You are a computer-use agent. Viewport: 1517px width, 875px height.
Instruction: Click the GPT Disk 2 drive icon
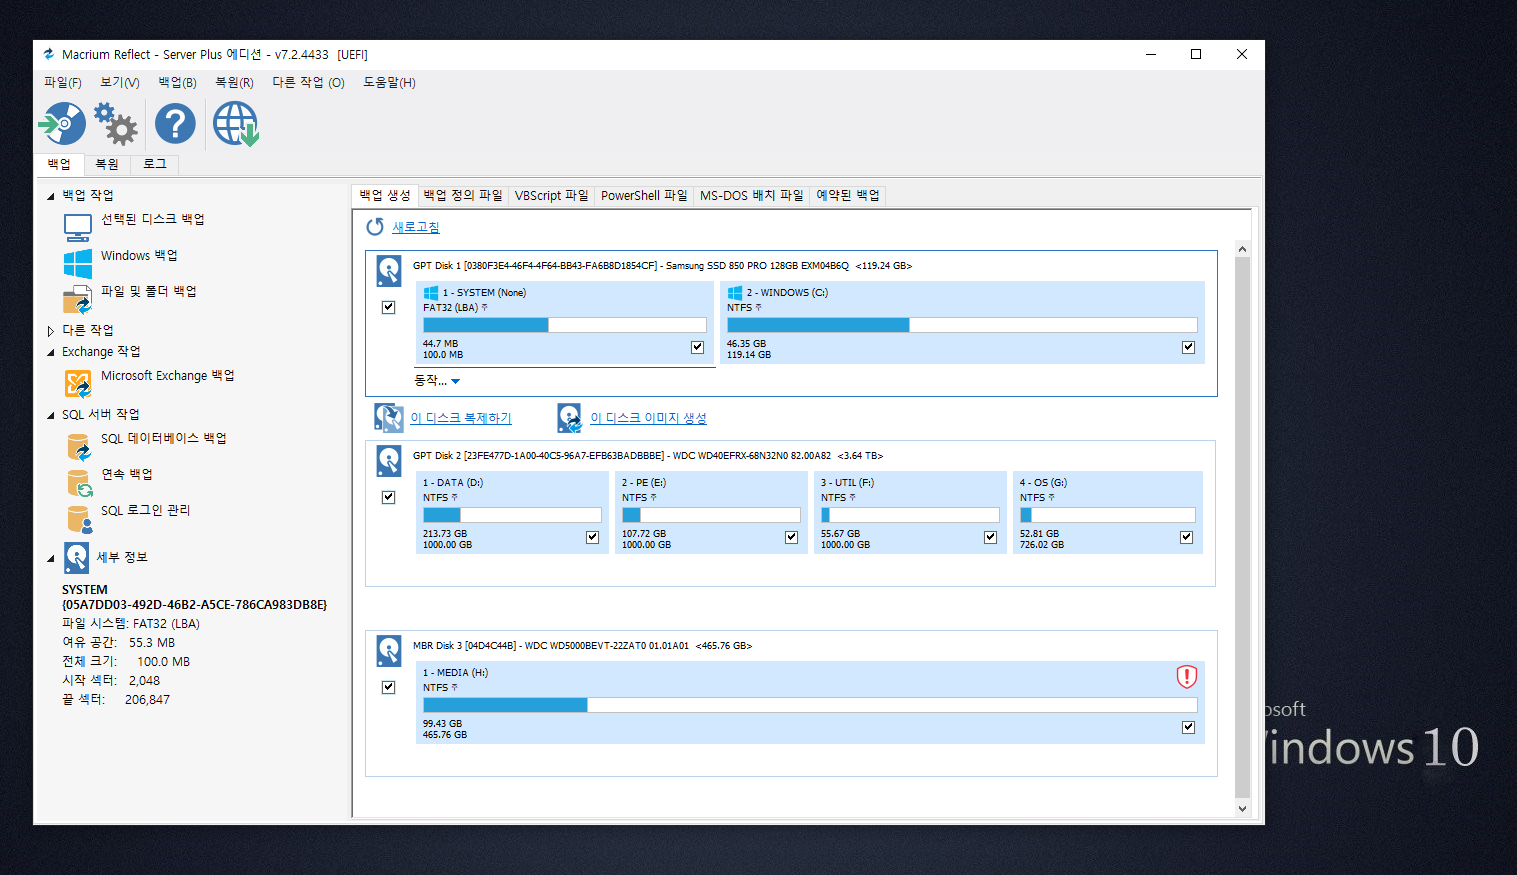click(389, 460)
